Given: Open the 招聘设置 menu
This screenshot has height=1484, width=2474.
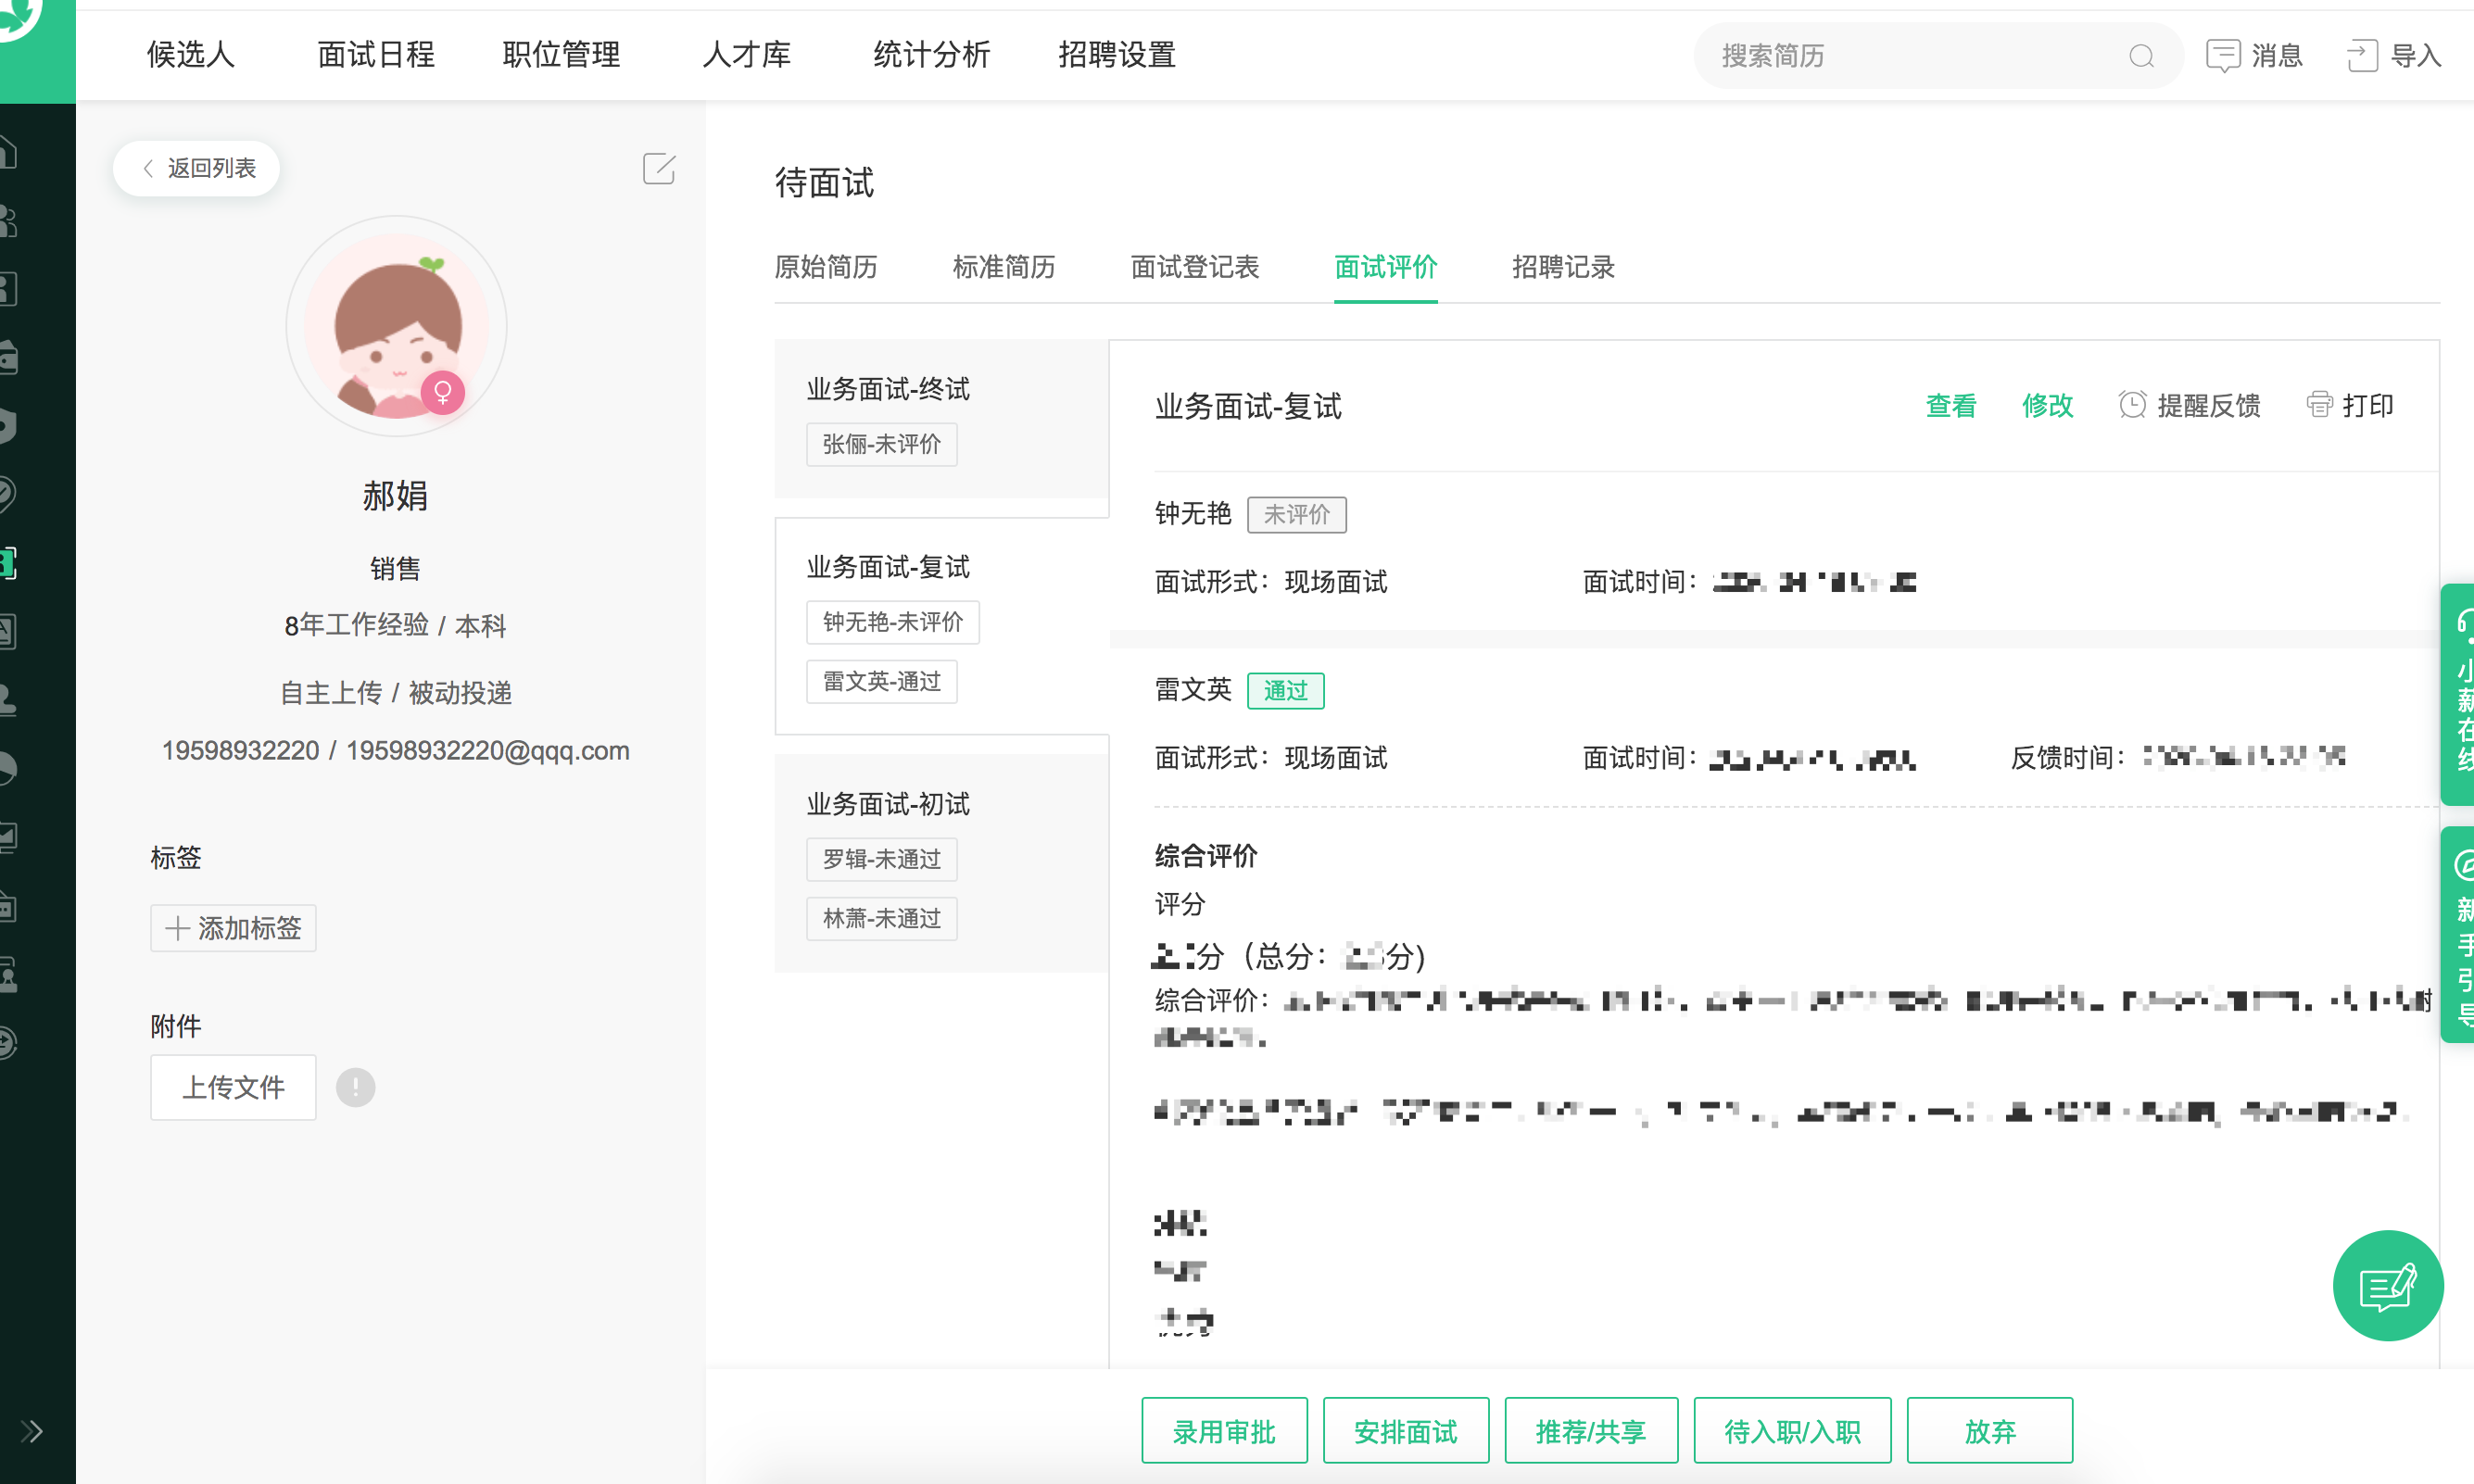Looking at the screenshot, I should (x=1117, y=54).
